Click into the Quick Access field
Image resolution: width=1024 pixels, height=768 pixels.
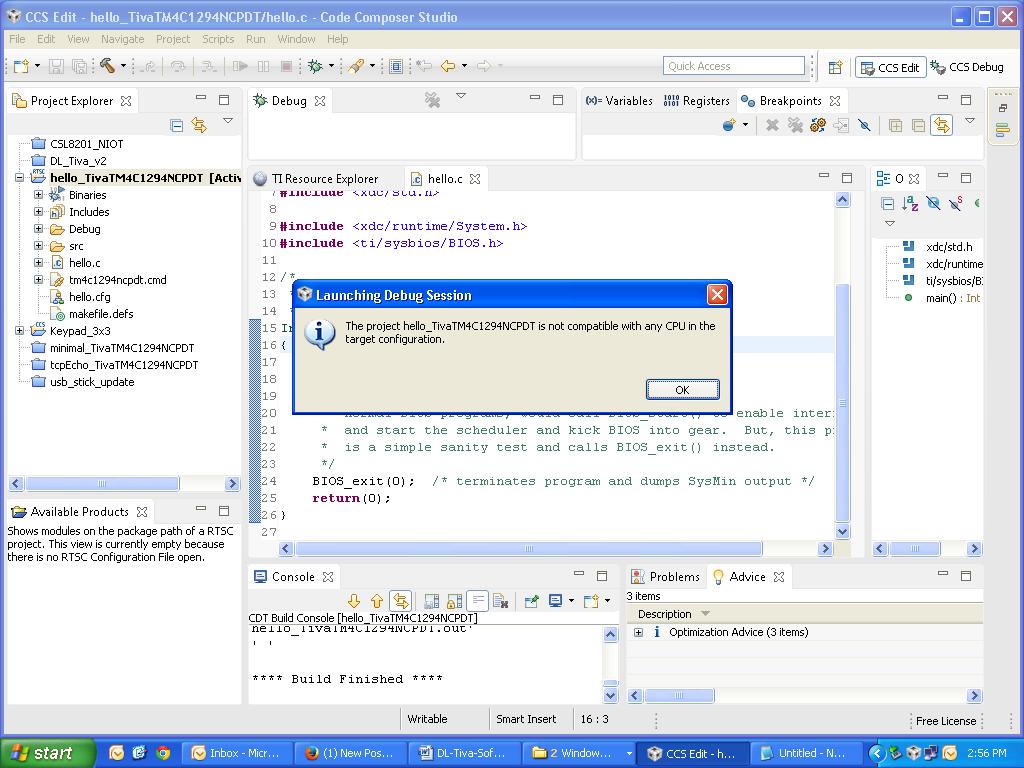point(733,66)
